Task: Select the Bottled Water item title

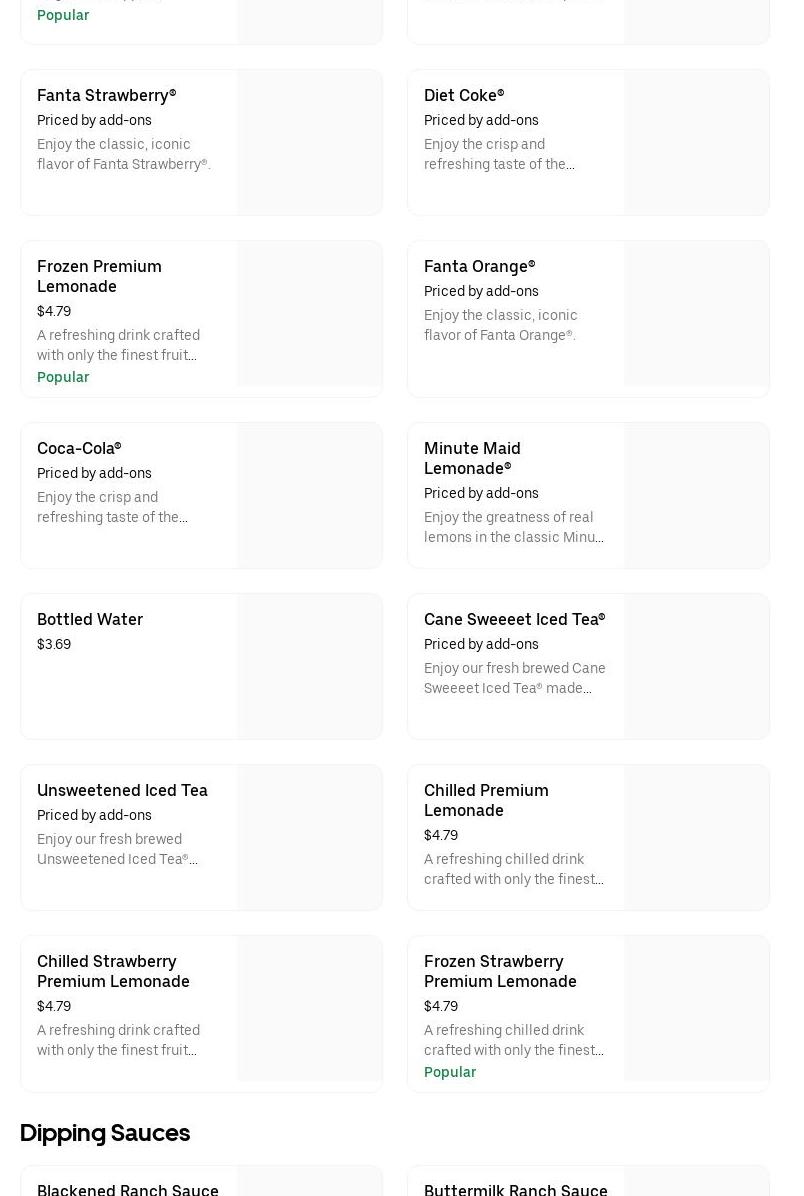Action: (90, 620)
